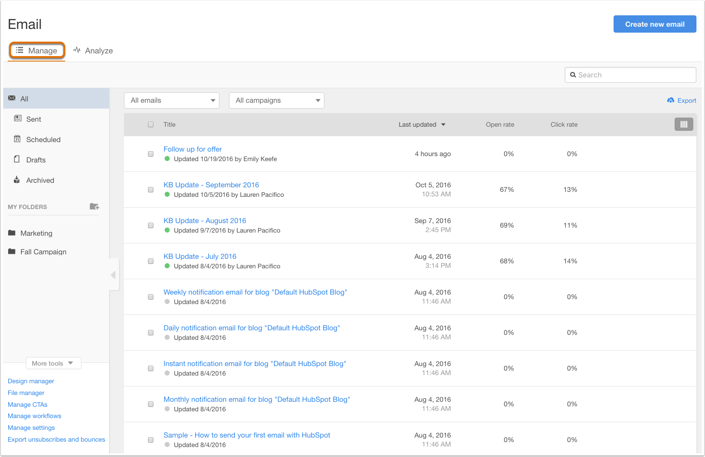Open Manage workflows link
This screenshot has width=705, height=457.
point(34,416)
